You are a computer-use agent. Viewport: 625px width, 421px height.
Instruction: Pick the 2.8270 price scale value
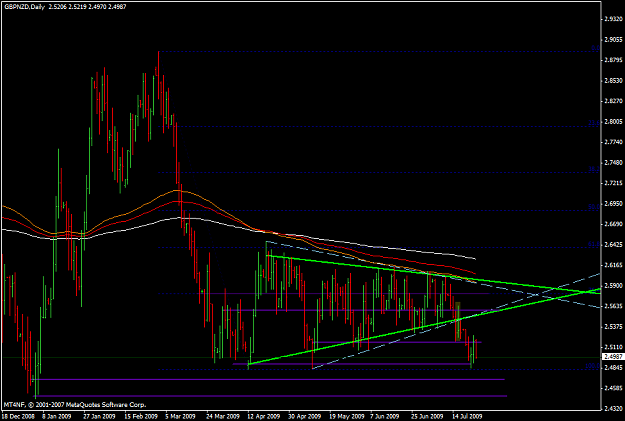pos(613,101)
